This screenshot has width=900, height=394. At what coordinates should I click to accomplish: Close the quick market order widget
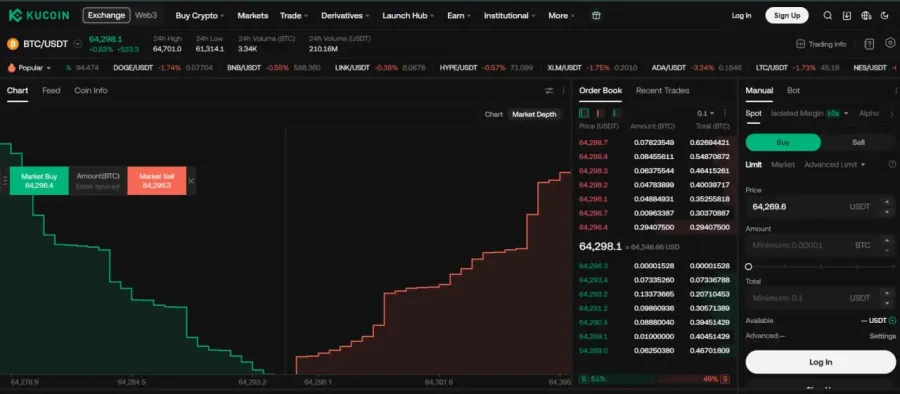pos(191,181)
